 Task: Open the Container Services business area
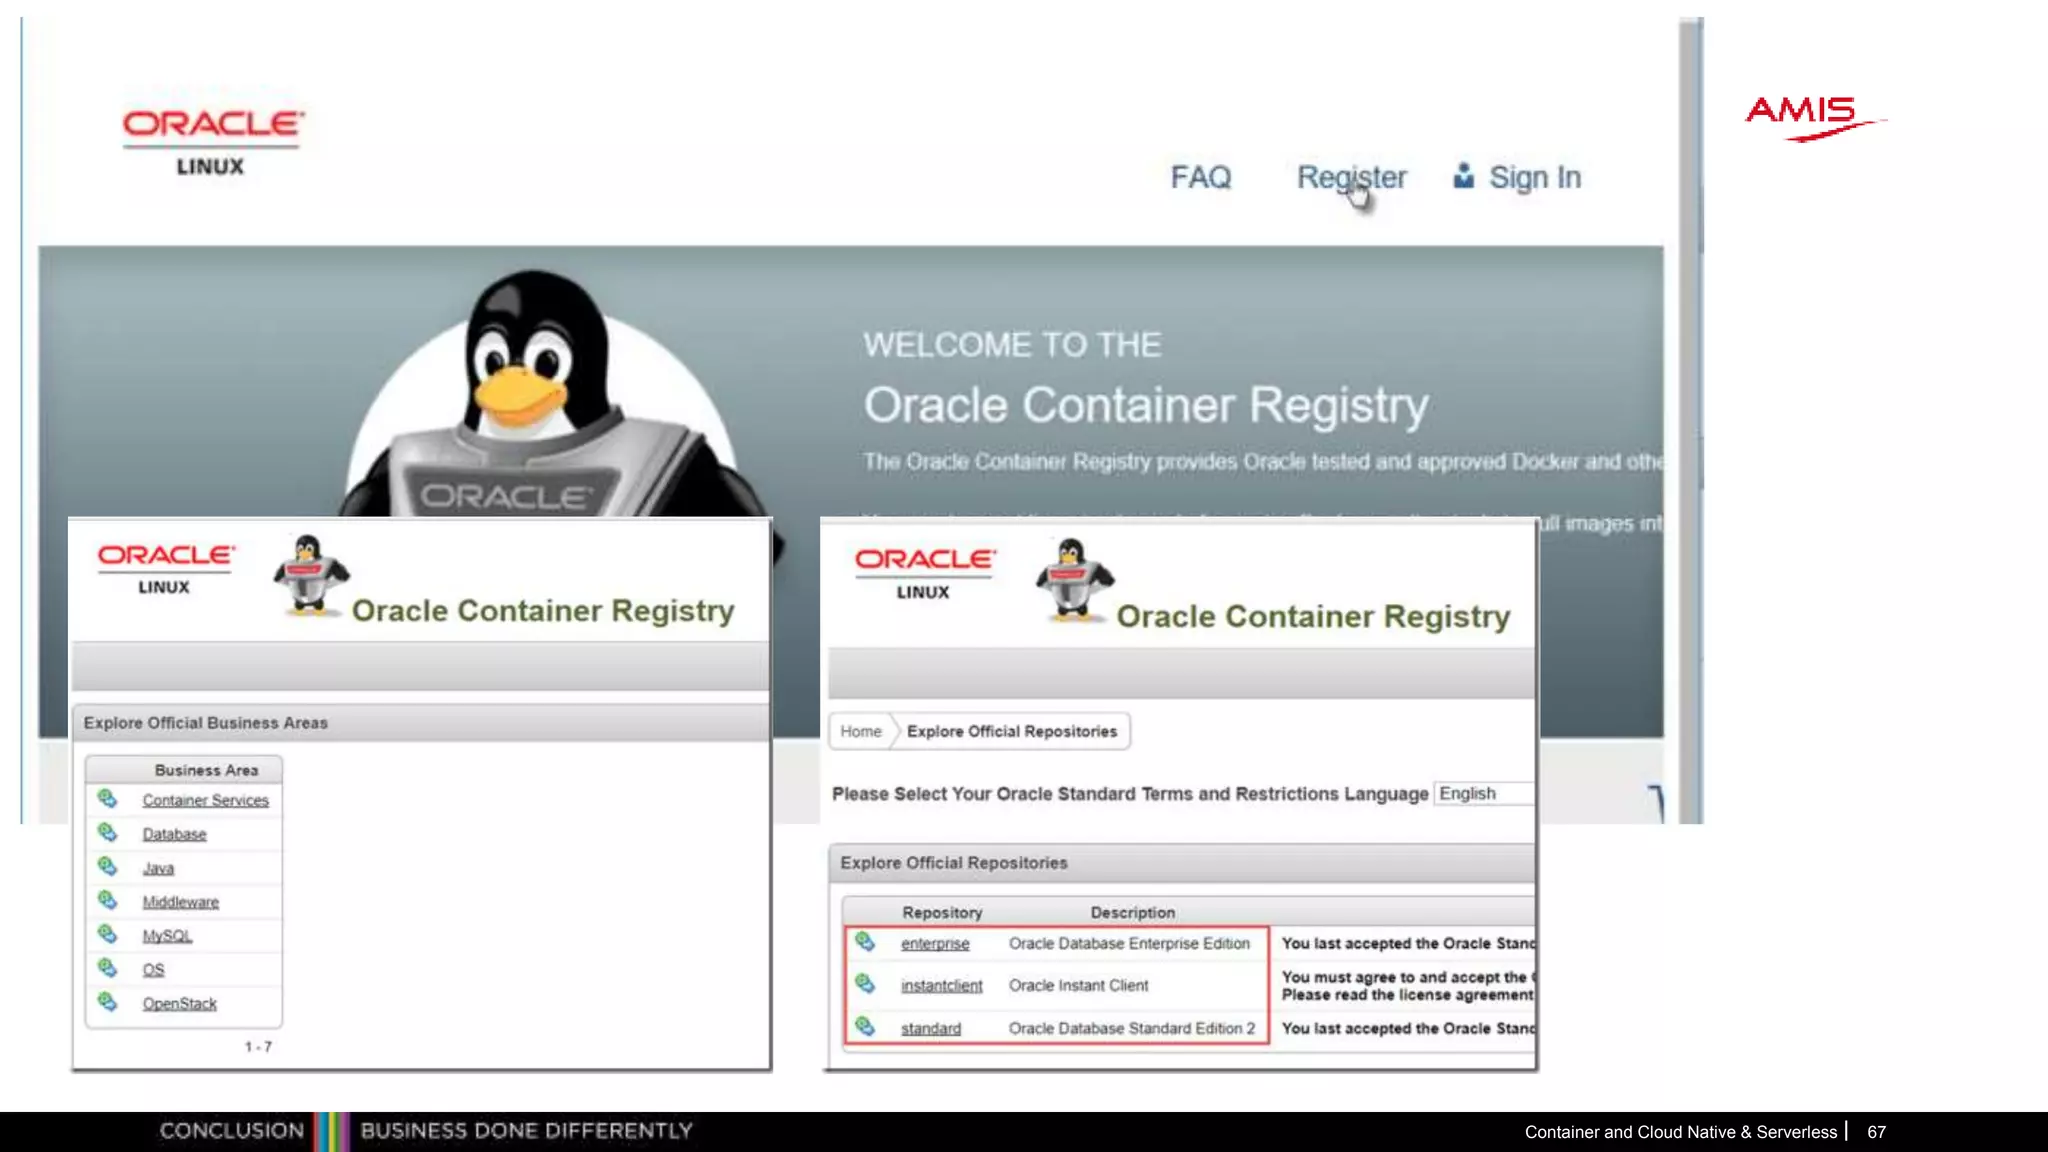click(x=205, y=800)
